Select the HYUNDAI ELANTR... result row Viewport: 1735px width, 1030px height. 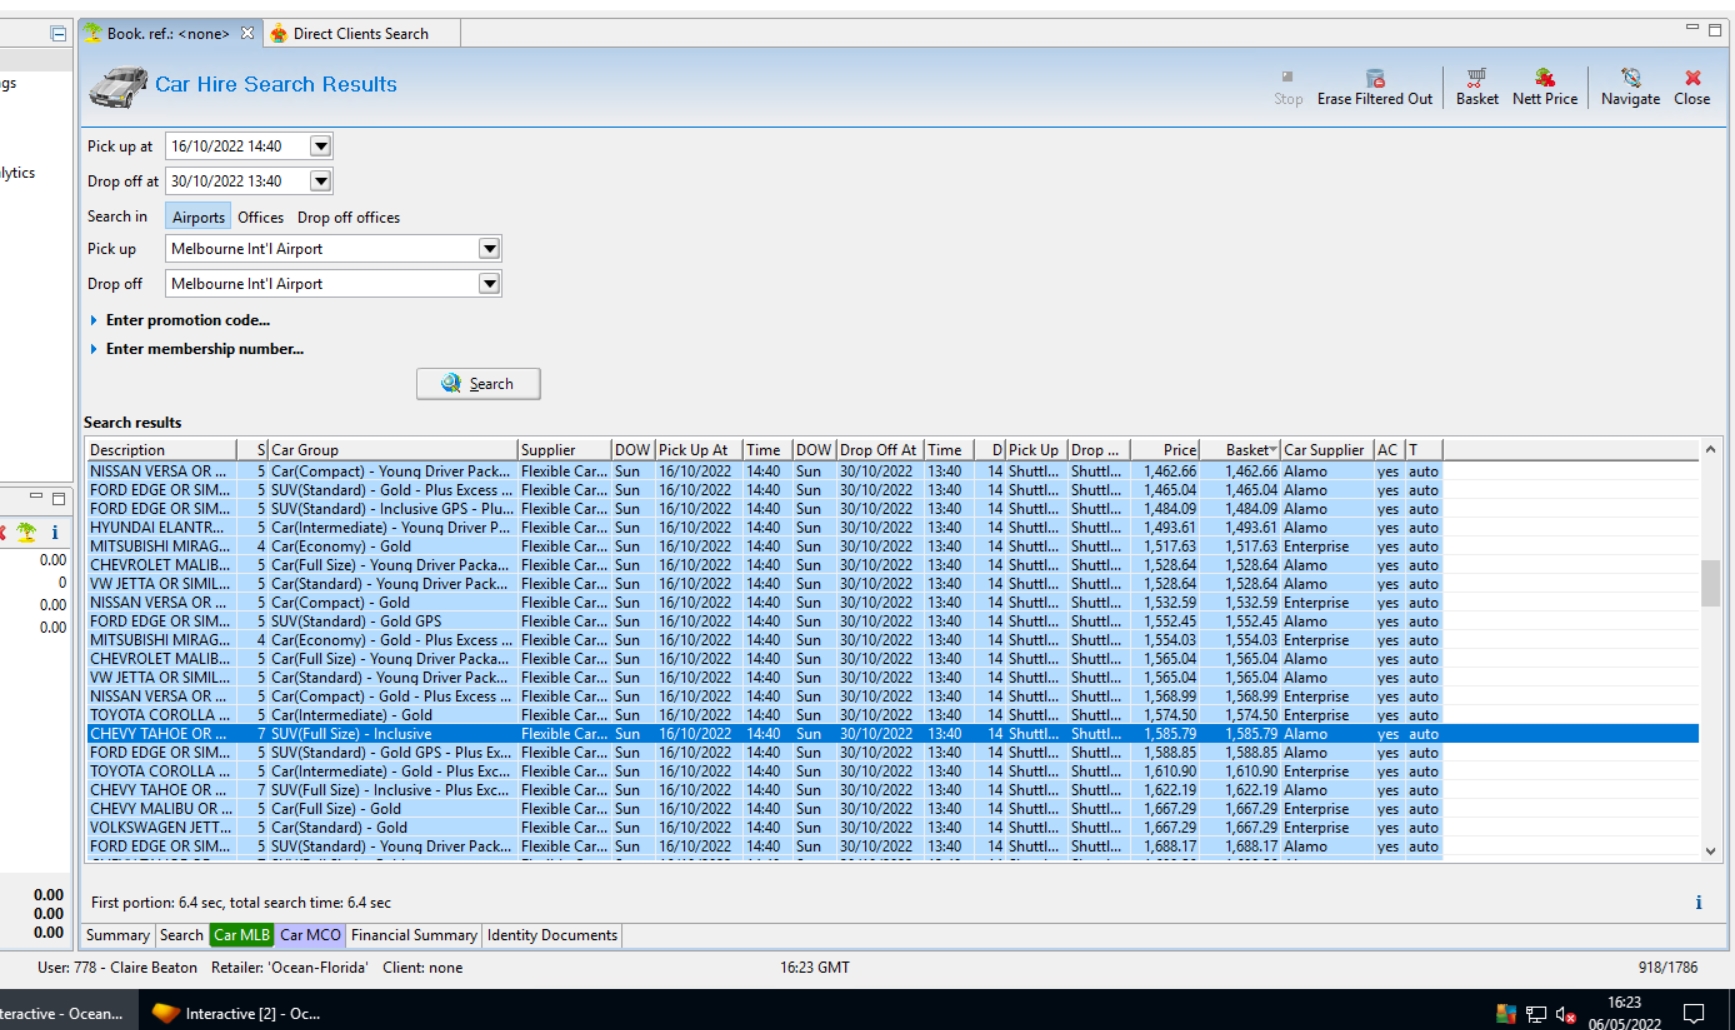[x=892, y=527]
